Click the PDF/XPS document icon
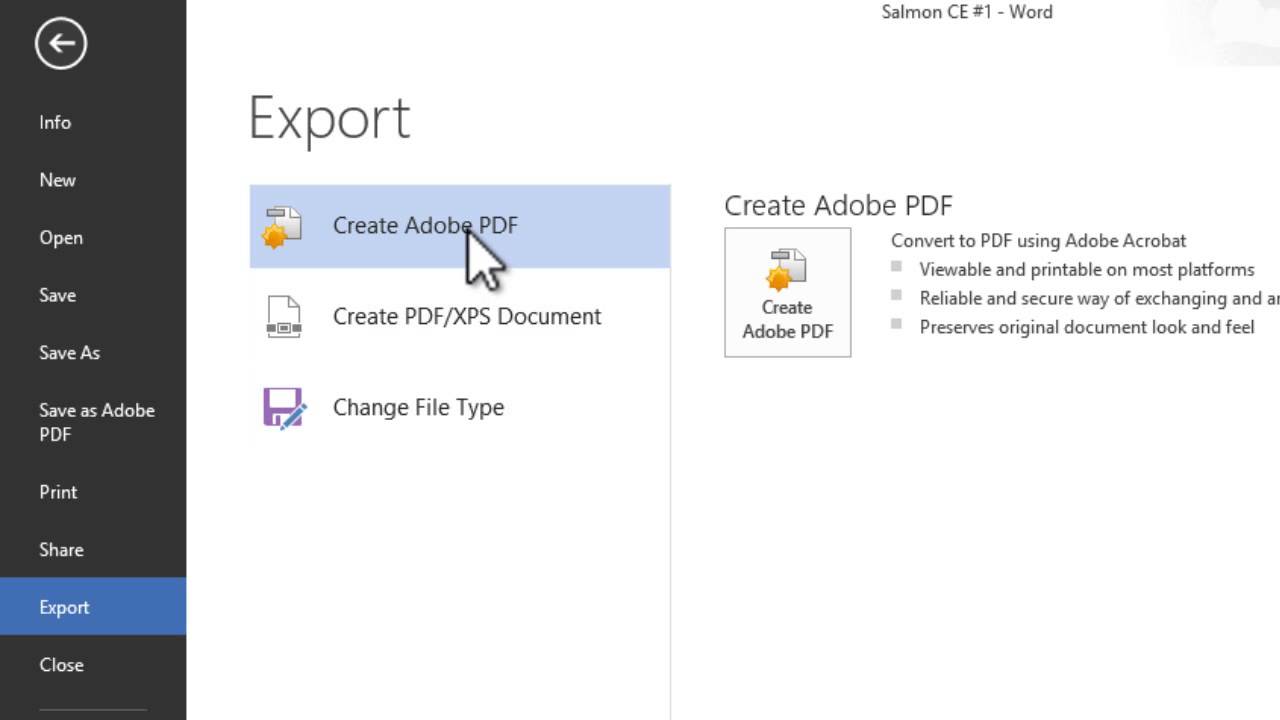Screen dimensions: 1280x720 pos(284,317)
